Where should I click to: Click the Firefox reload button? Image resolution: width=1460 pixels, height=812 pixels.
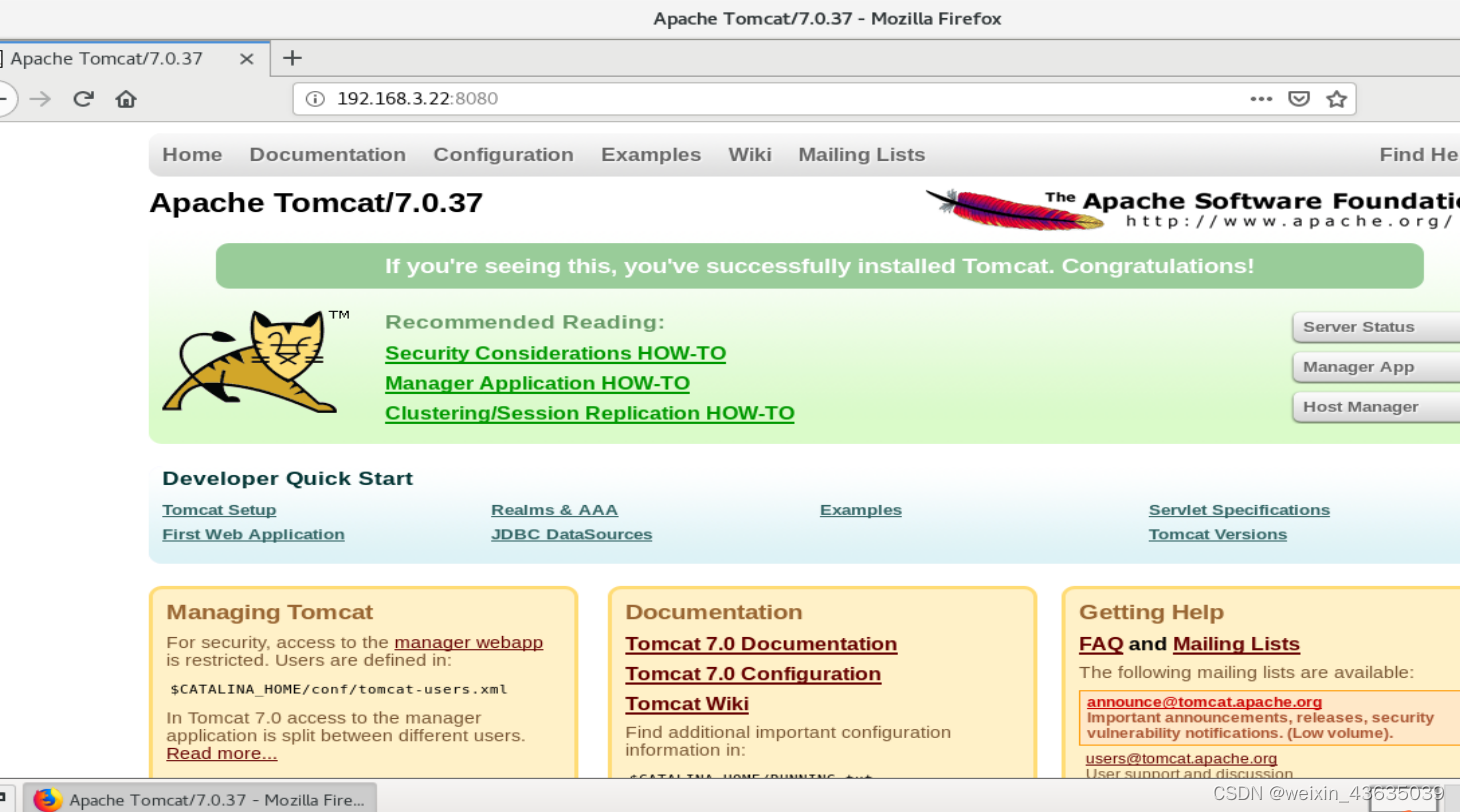[x=84, y=99]
